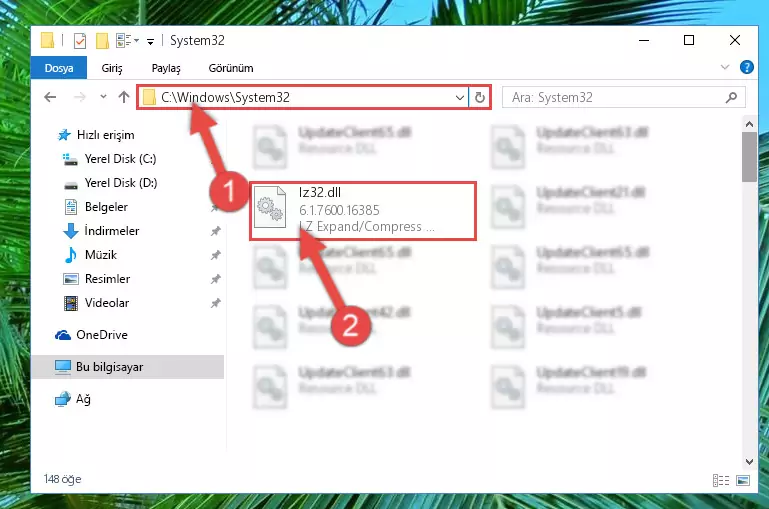The width and height of the screenshot is (769, 509).
Task: Select Hızlı erişim in the sidebar
Action: tap(105, 135)
